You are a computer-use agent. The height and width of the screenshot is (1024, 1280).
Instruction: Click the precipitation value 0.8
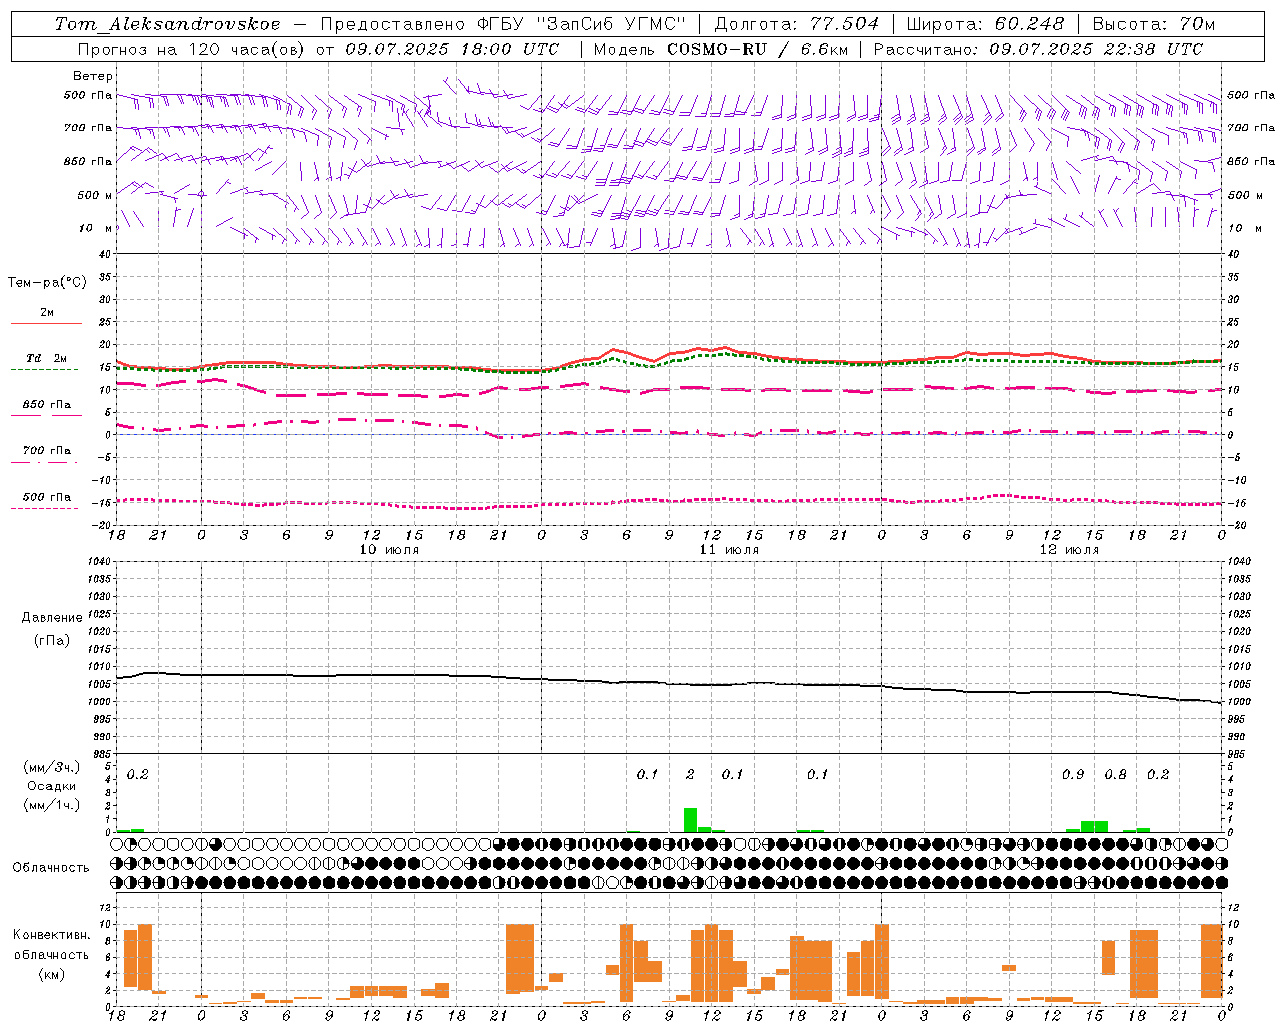1116,775
